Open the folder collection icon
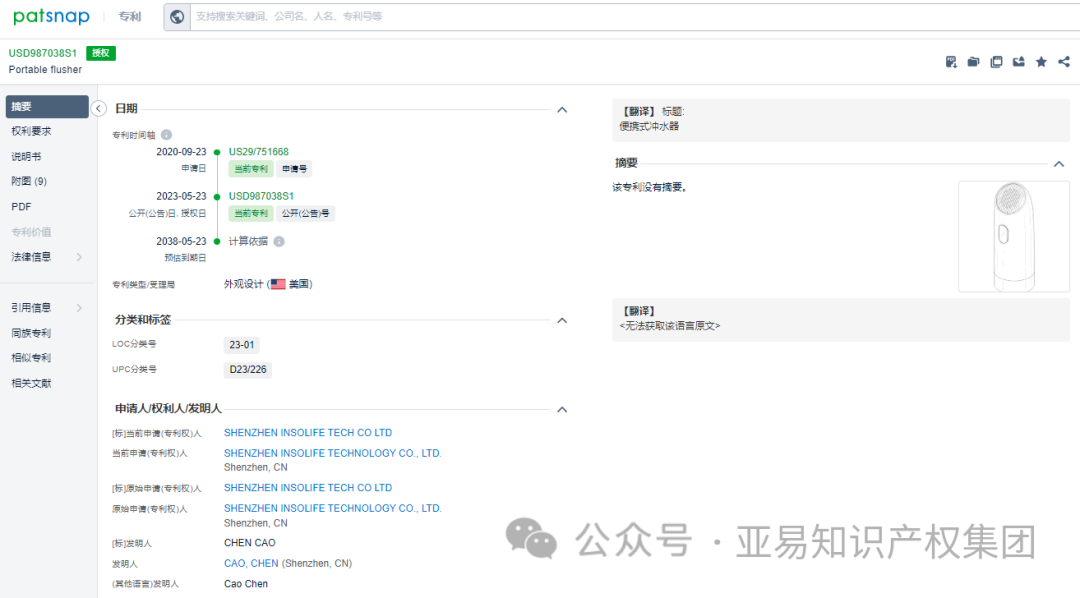 coord(973,61)
